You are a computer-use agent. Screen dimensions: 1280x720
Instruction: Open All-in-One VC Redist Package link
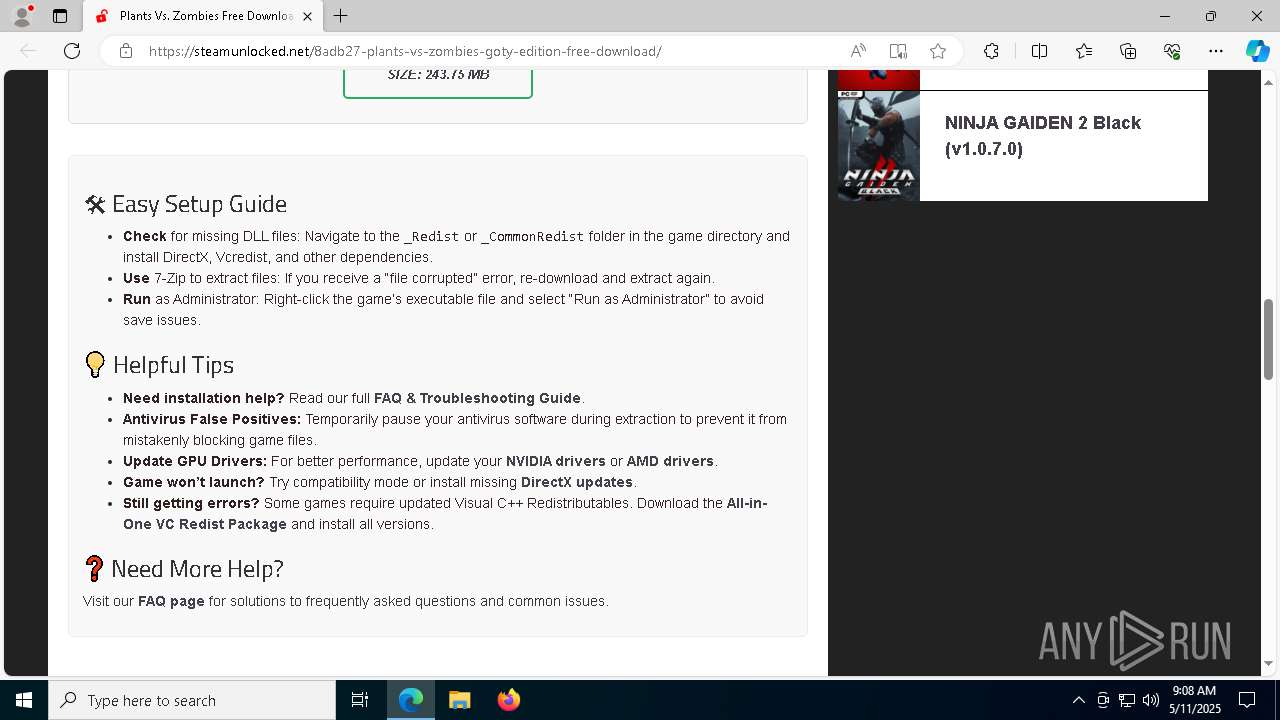(445, 513)
